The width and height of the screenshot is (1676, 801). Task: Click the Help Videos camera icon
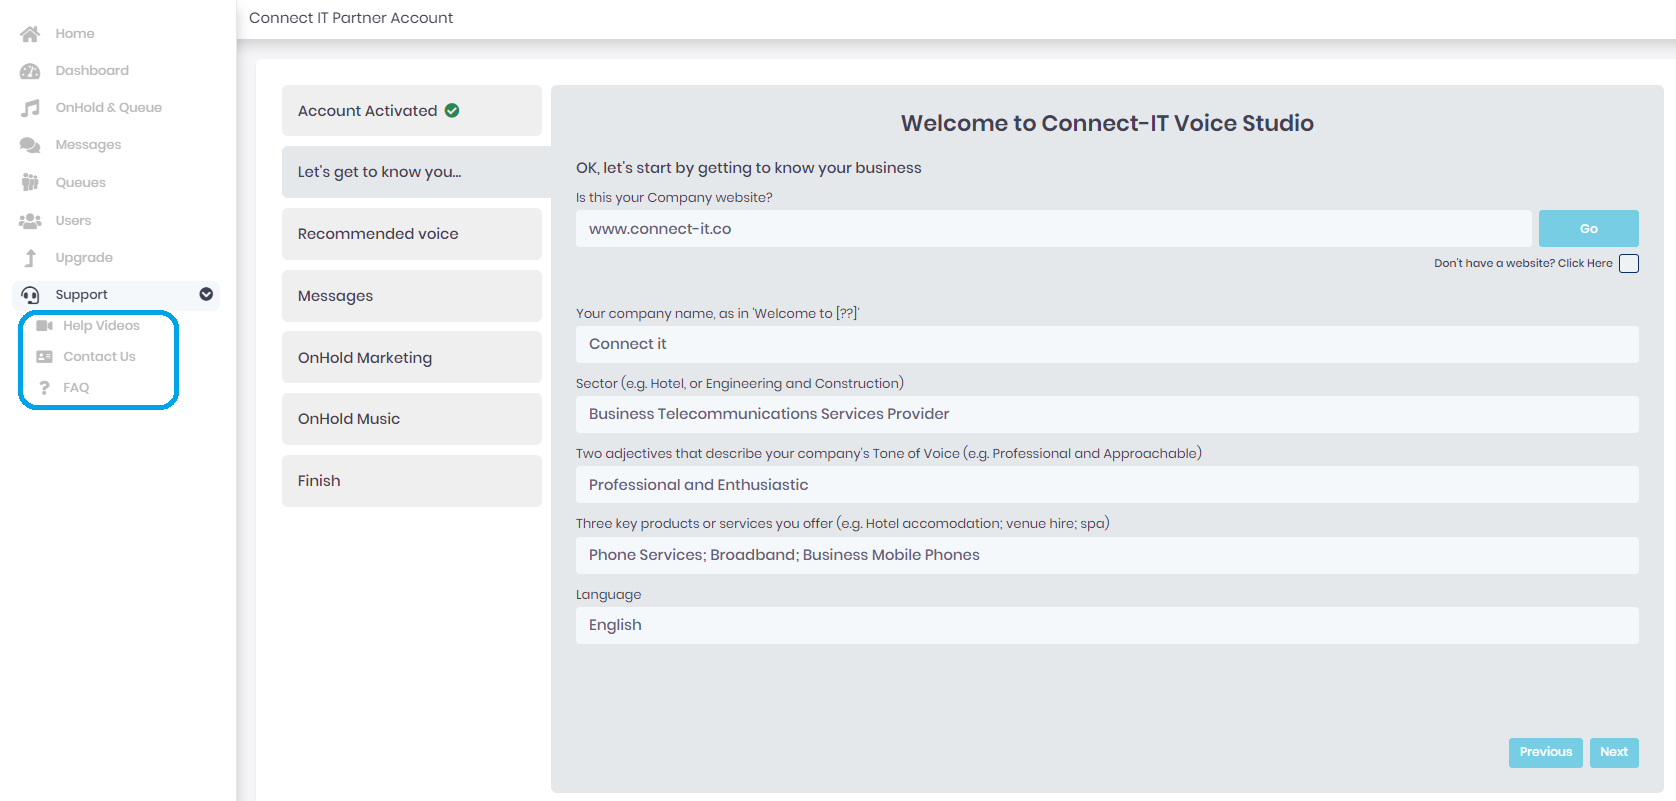44,326
